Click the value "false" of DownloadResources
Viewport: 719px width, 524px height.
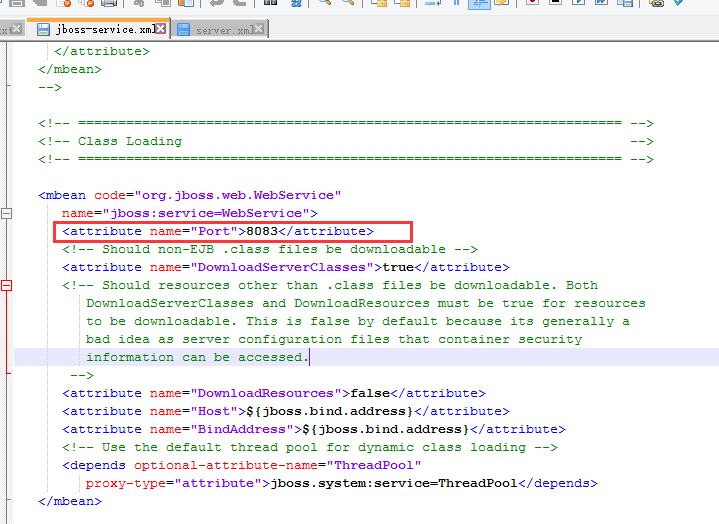click(370, 393)
